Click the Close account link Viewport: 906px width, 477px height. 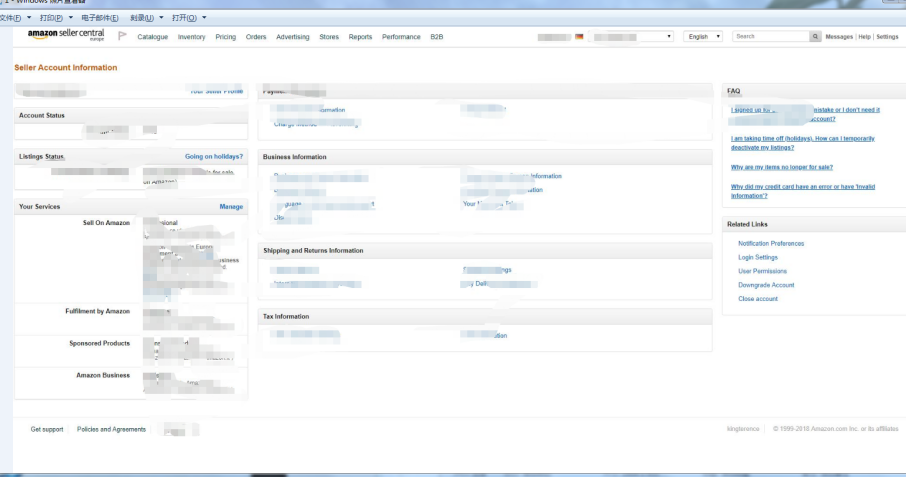758,299
